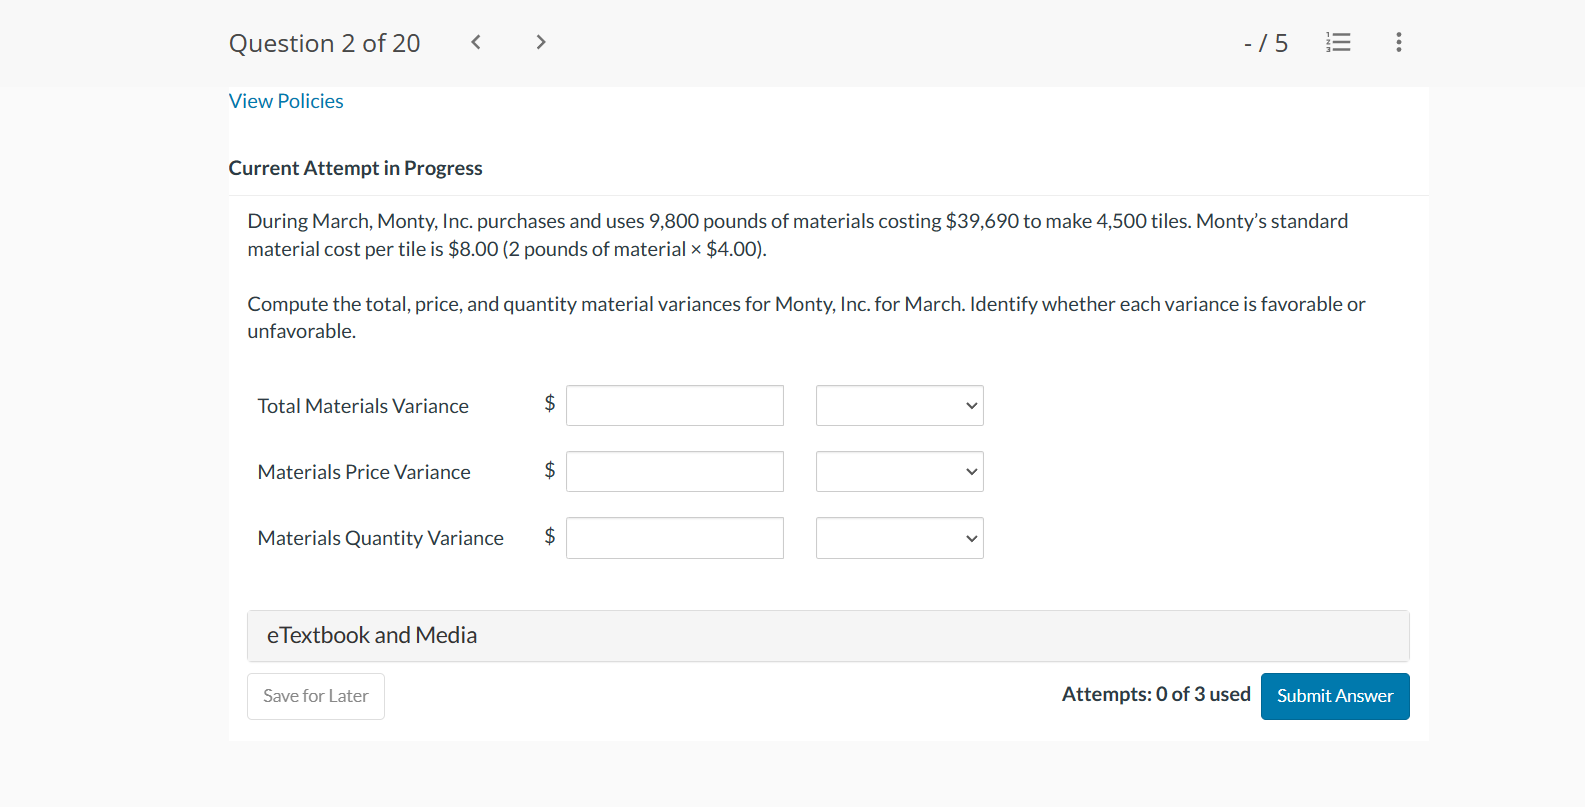
Task: Open the question list icon
Action: pyautogui.click(x=1338, y=42)
